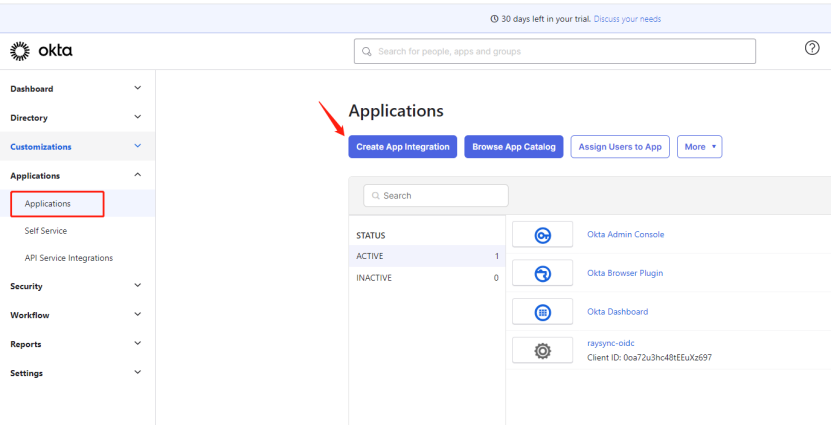Open the raysync-oidc application link

(x=612, y=343)
